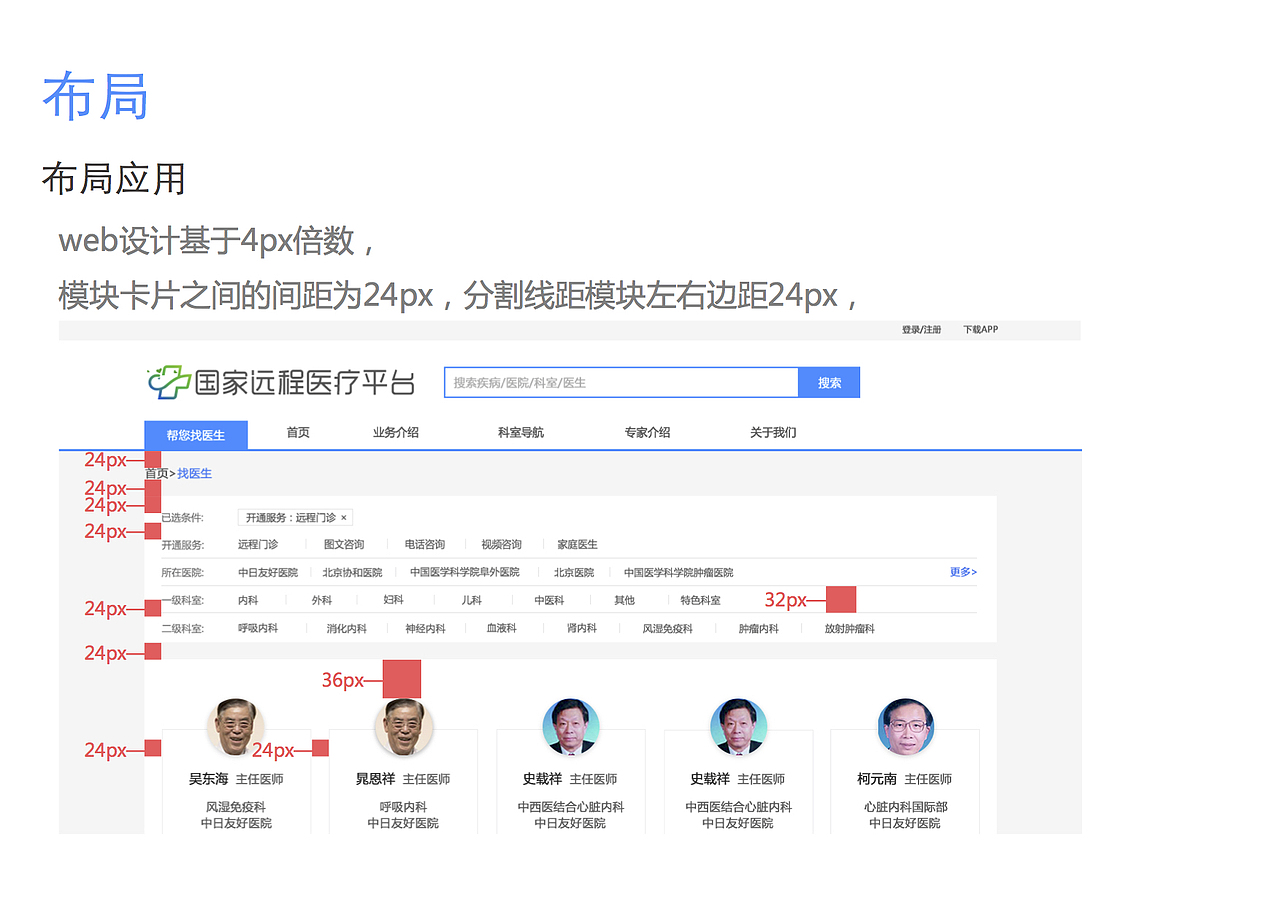
Task: Enable the 家庭医生 service filter
Action: click(577, 543)
